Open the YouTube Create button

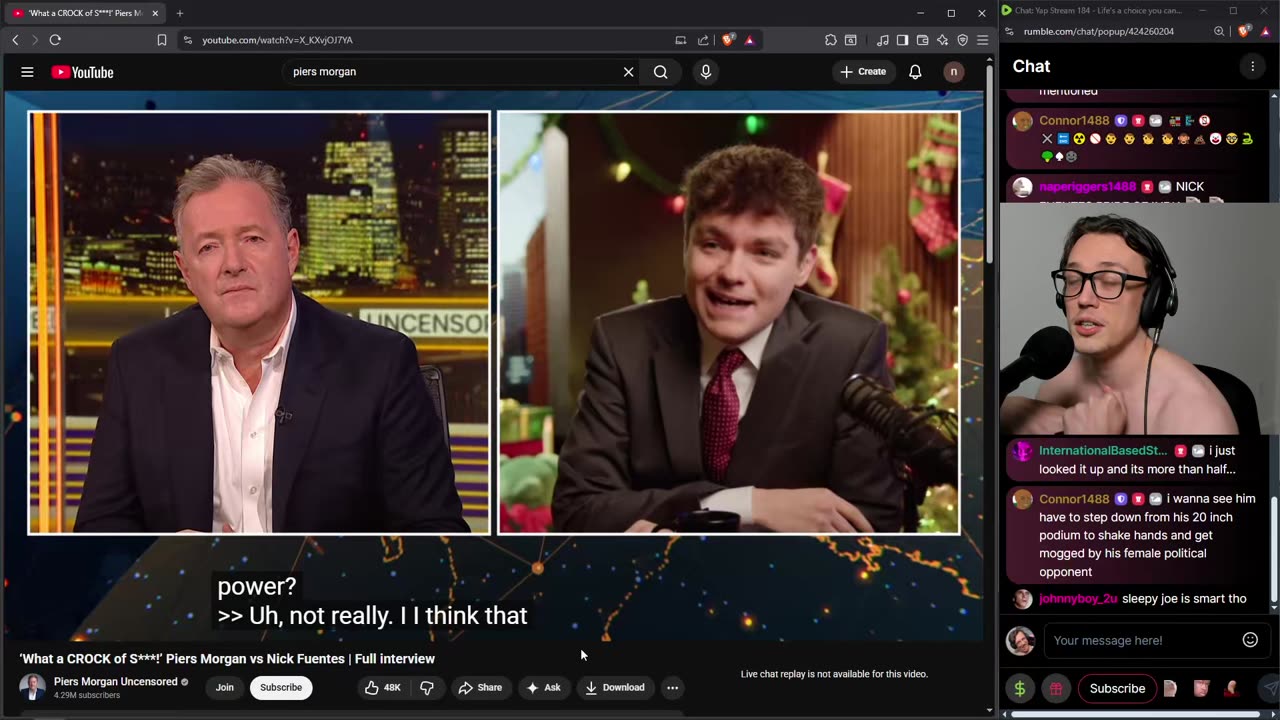point(863,72)
